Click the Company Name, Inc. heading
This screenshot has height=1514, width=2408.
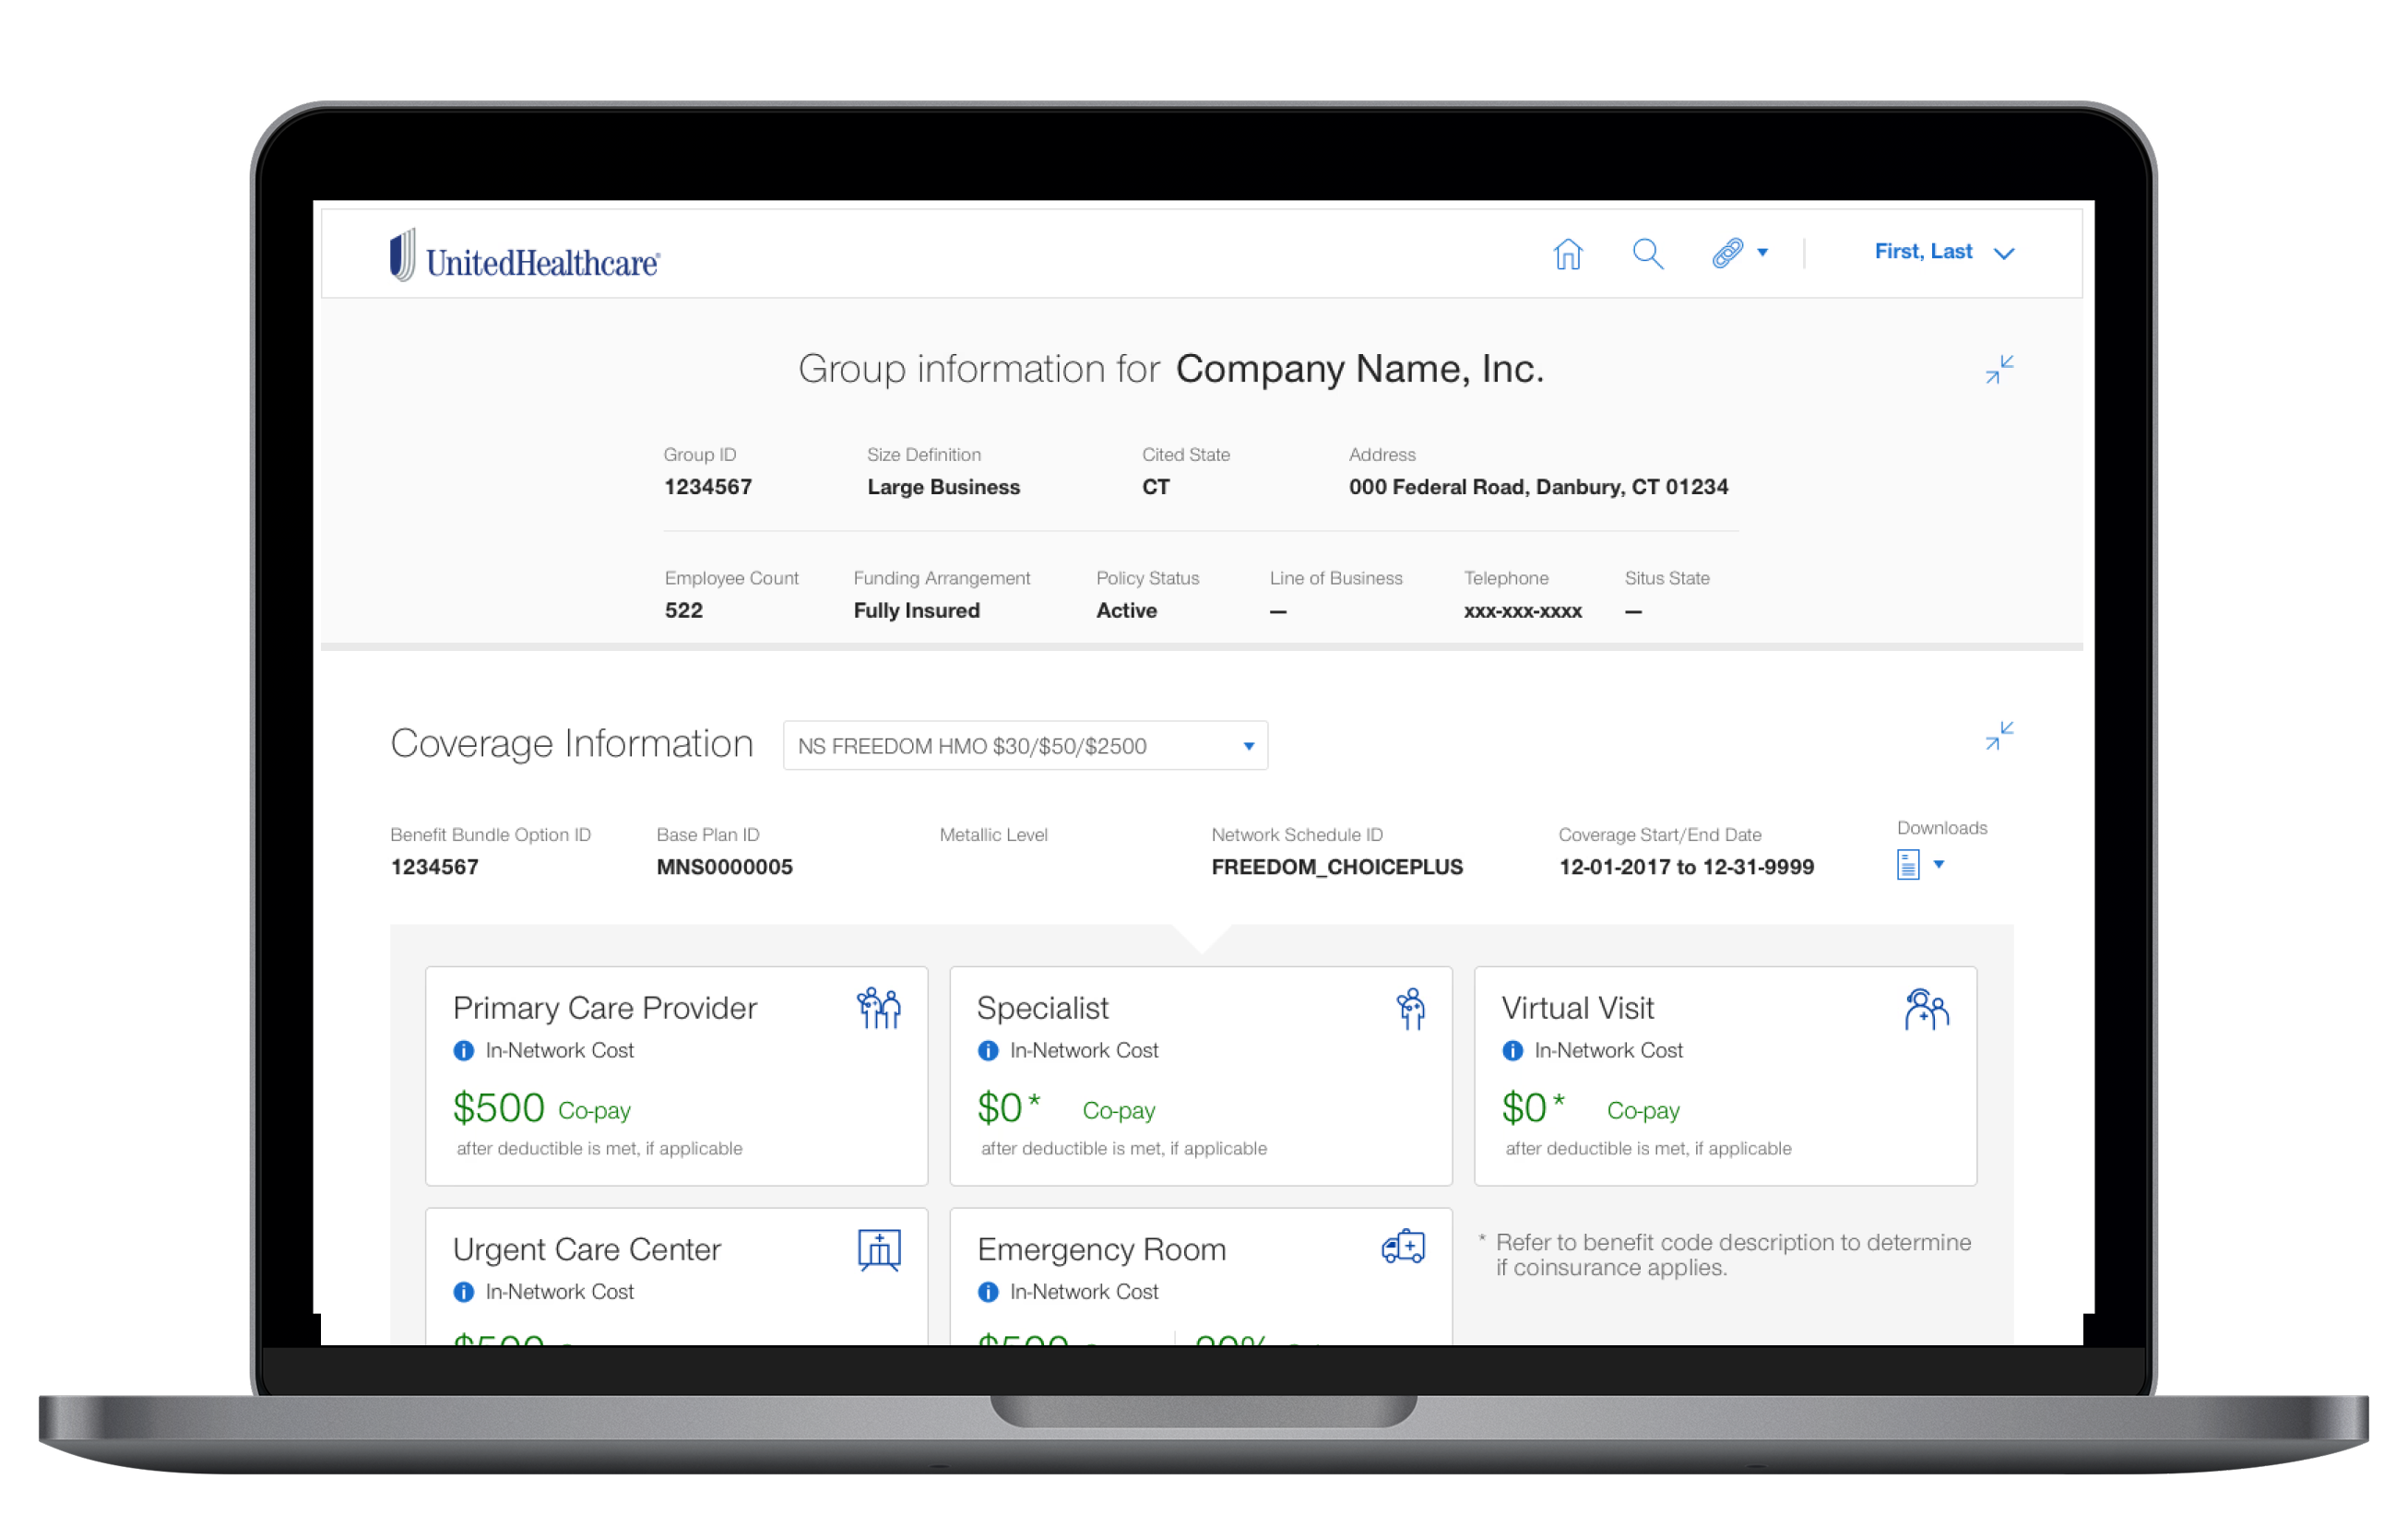[x=1359, y=369]
